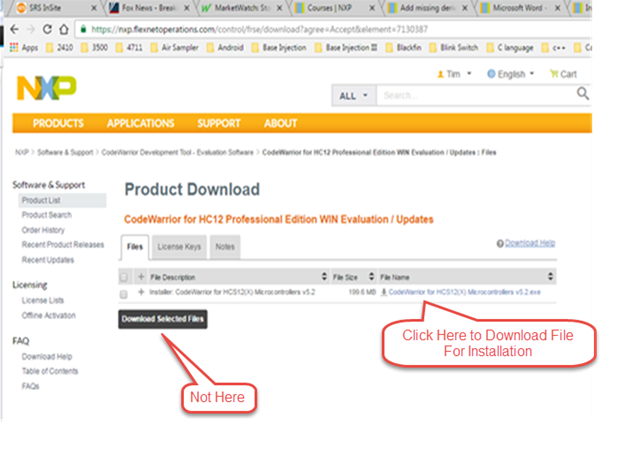Close the Courses | NXP tab
Viewport: 624px width, 456px height.
click(x=372, y=8)
